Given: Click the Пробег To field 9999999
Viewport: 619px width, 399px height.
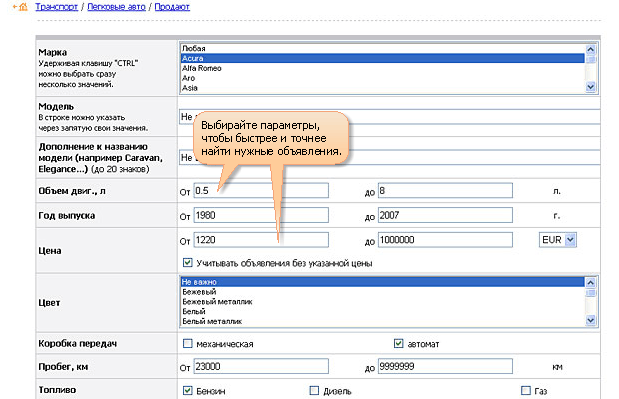Looking at the screenshot, I should 445,366.
